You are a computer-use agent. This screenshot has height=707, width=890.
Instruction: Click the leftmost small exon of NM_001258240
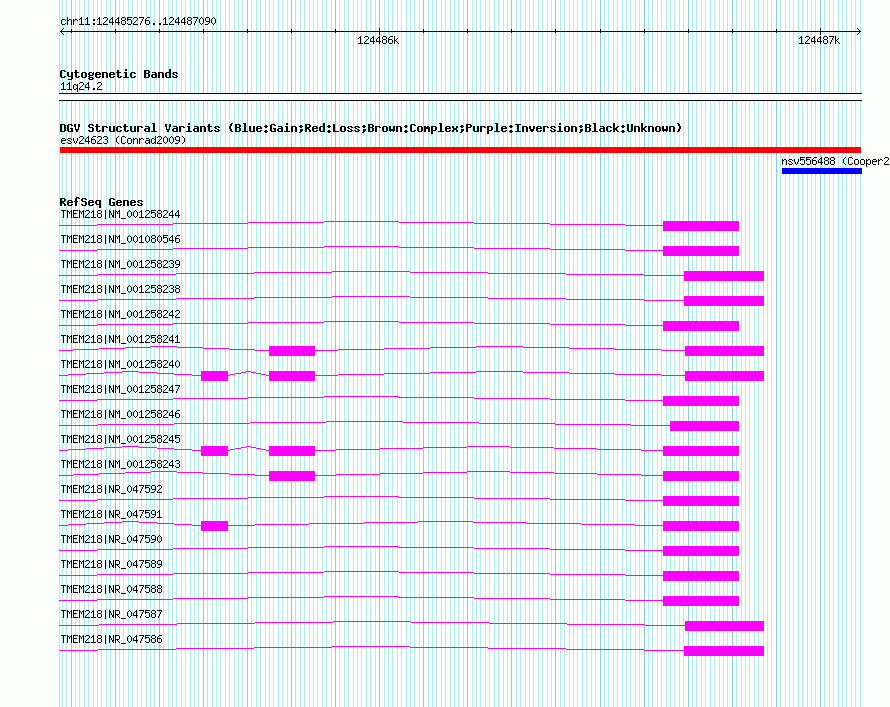(x=215, y=376)
